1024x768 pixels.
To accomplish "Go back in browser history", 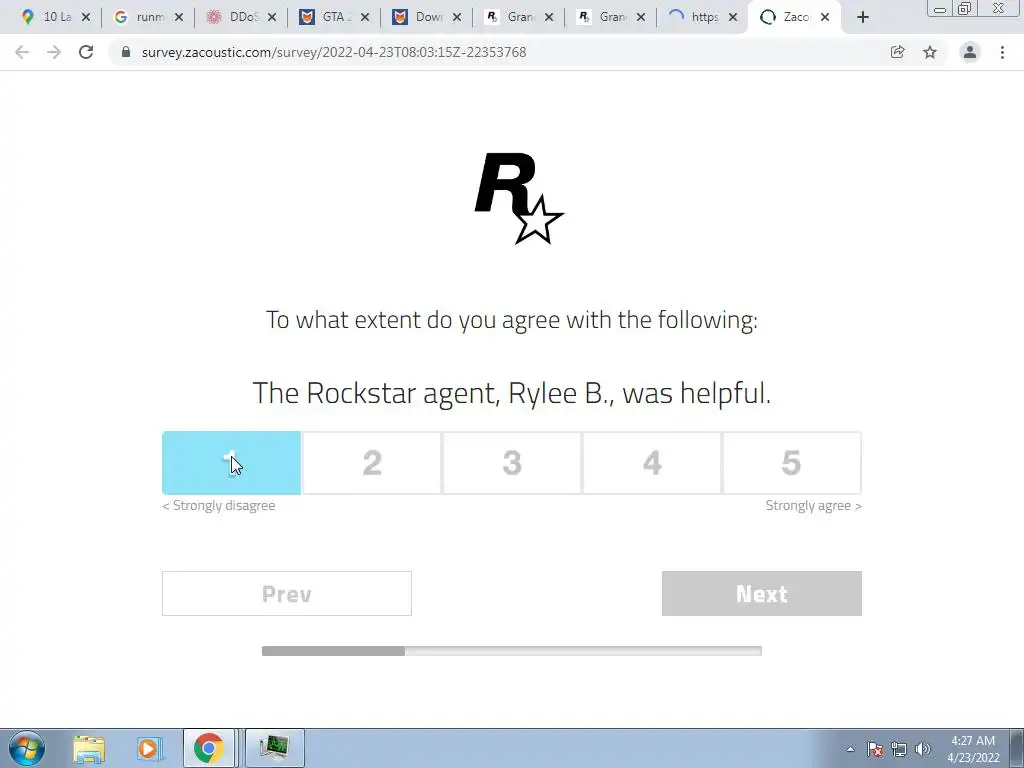I will pos(22,52).
